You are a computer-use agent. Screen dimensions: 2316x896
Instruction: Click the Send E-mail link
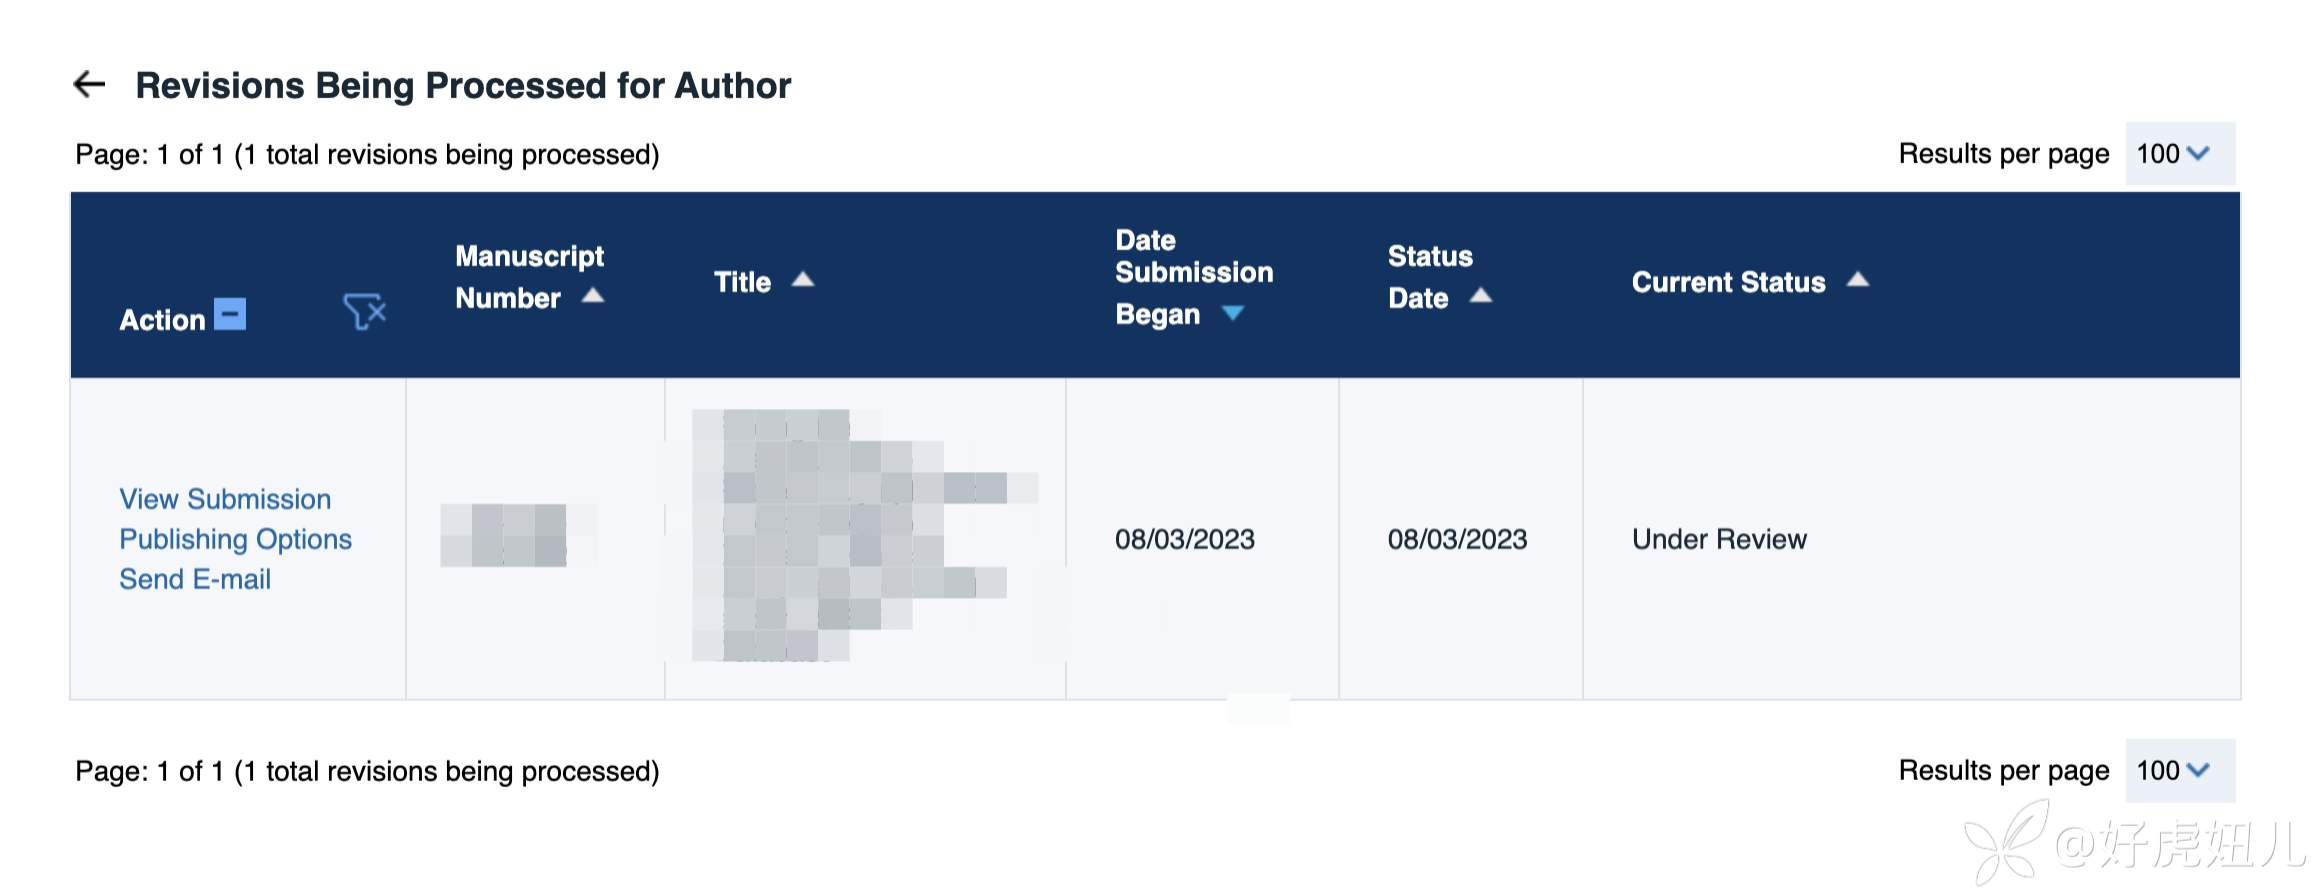[x=195, y=579]
